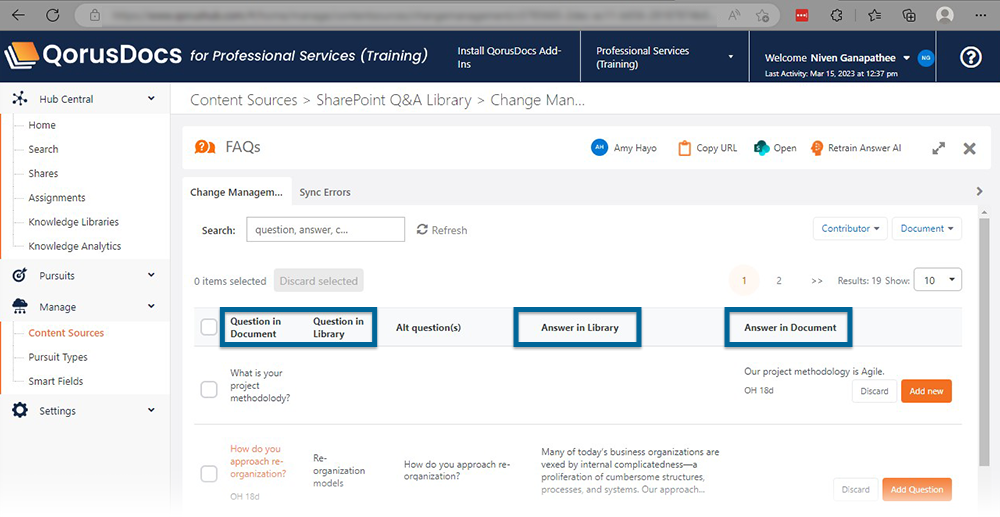Expand the FAQs panel to full screen

point(938,148)
